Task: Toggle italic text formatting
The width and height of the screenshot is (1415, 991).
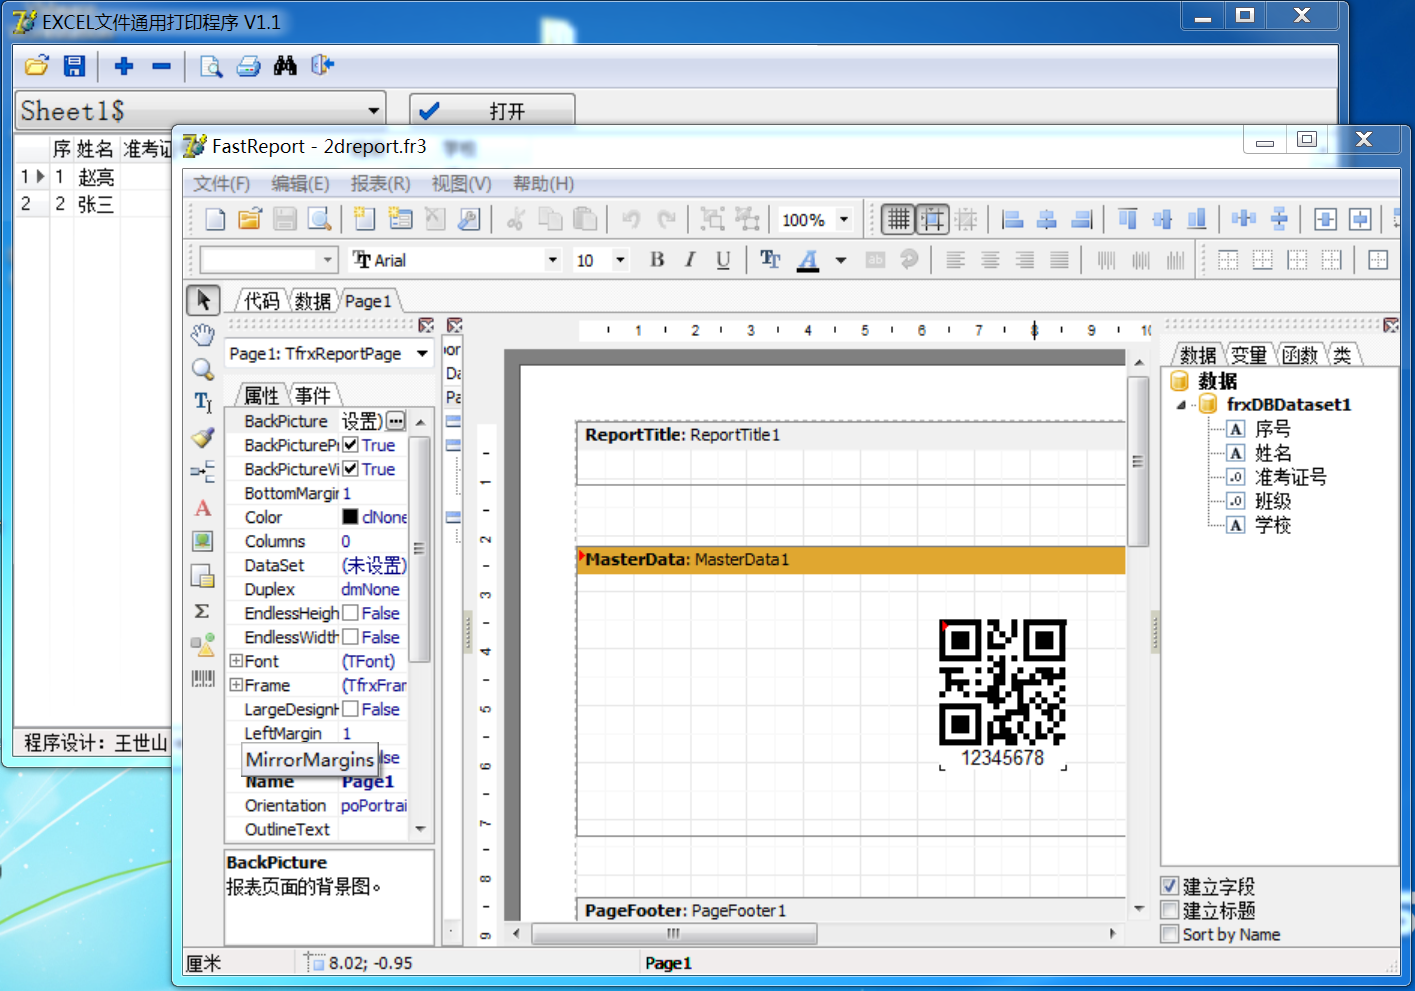Action: (x=690, y=260)
